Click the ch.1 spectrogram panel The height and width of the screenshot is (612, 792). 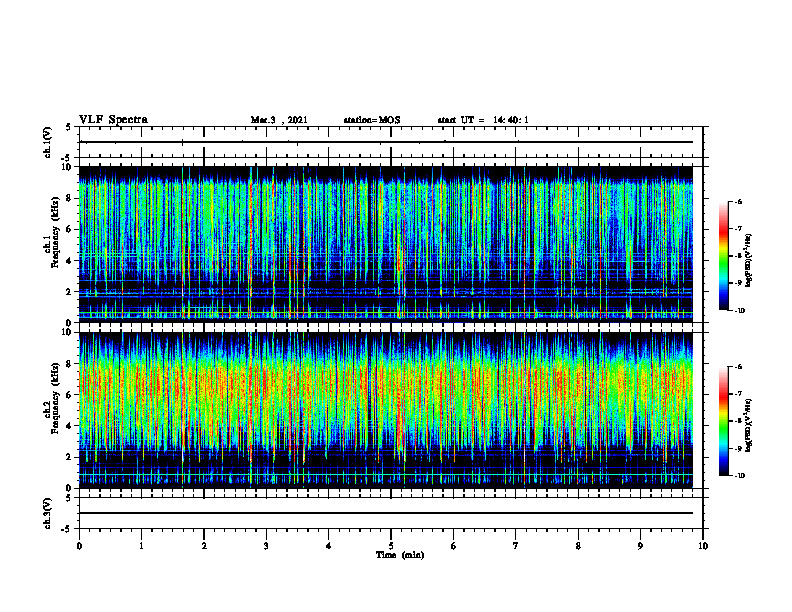click(386, 244)
